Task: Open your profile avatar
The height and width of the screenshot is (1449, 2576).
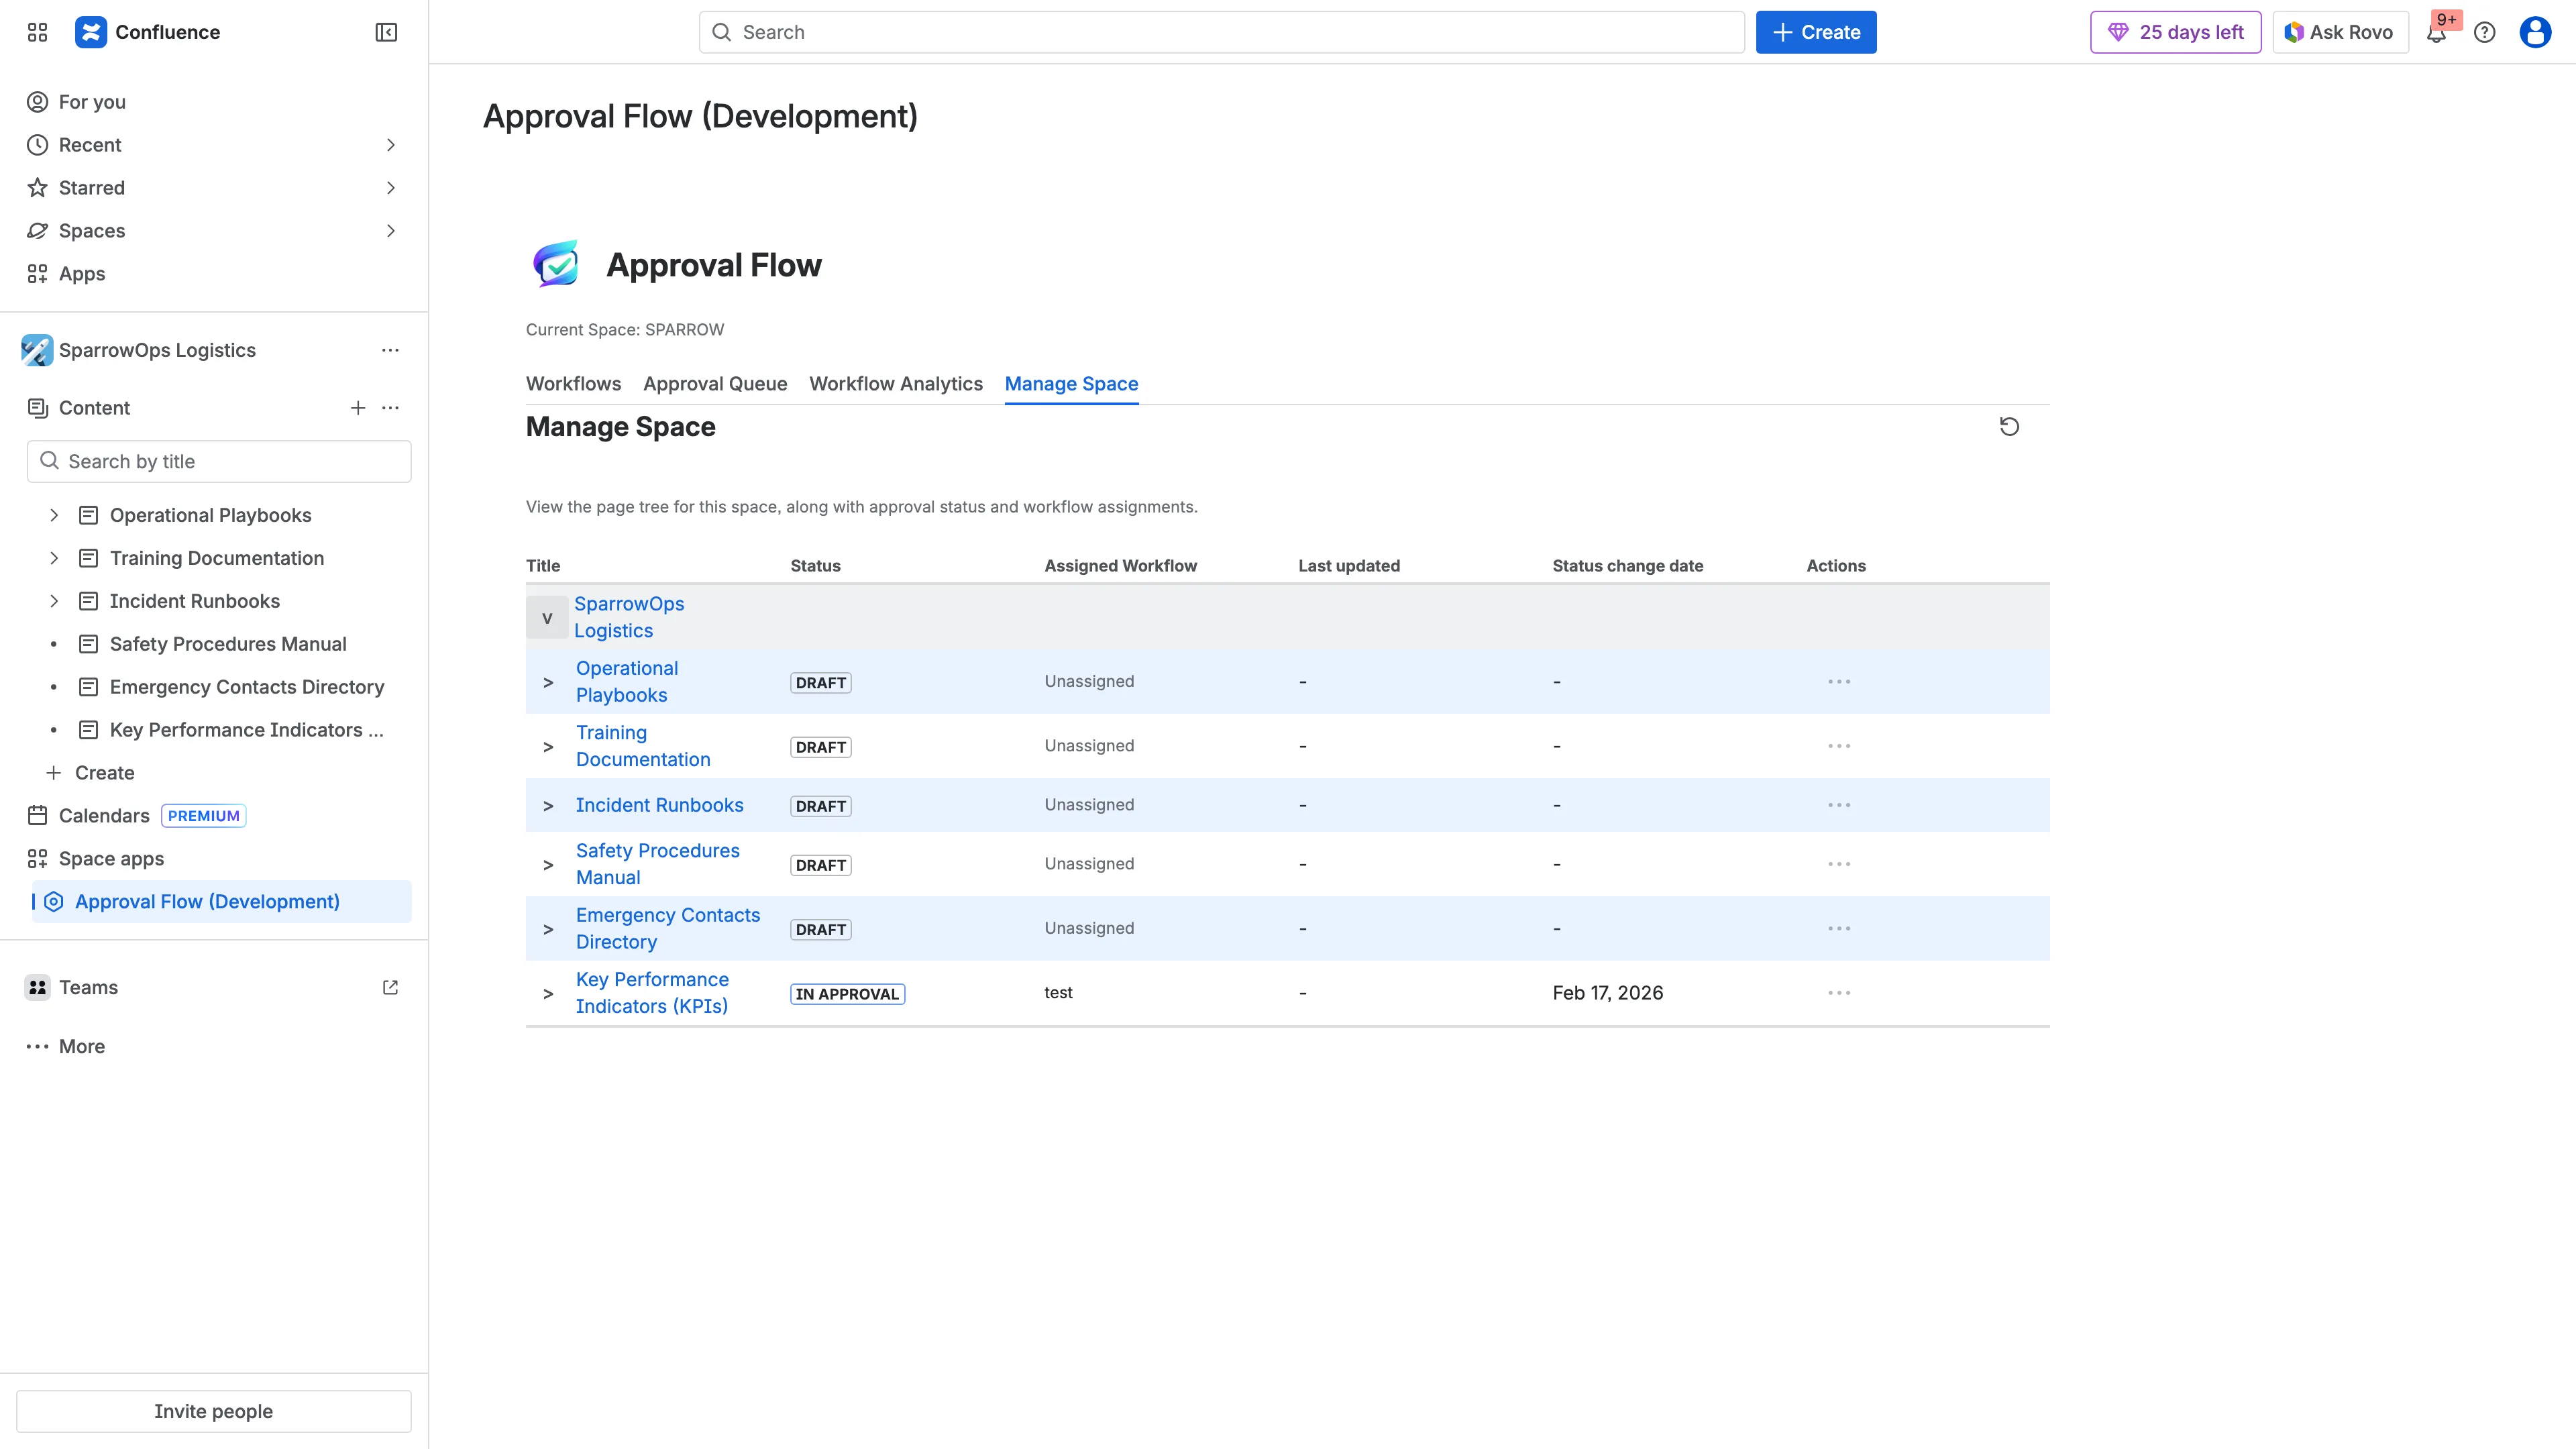Action: (x=2535, y=32)
